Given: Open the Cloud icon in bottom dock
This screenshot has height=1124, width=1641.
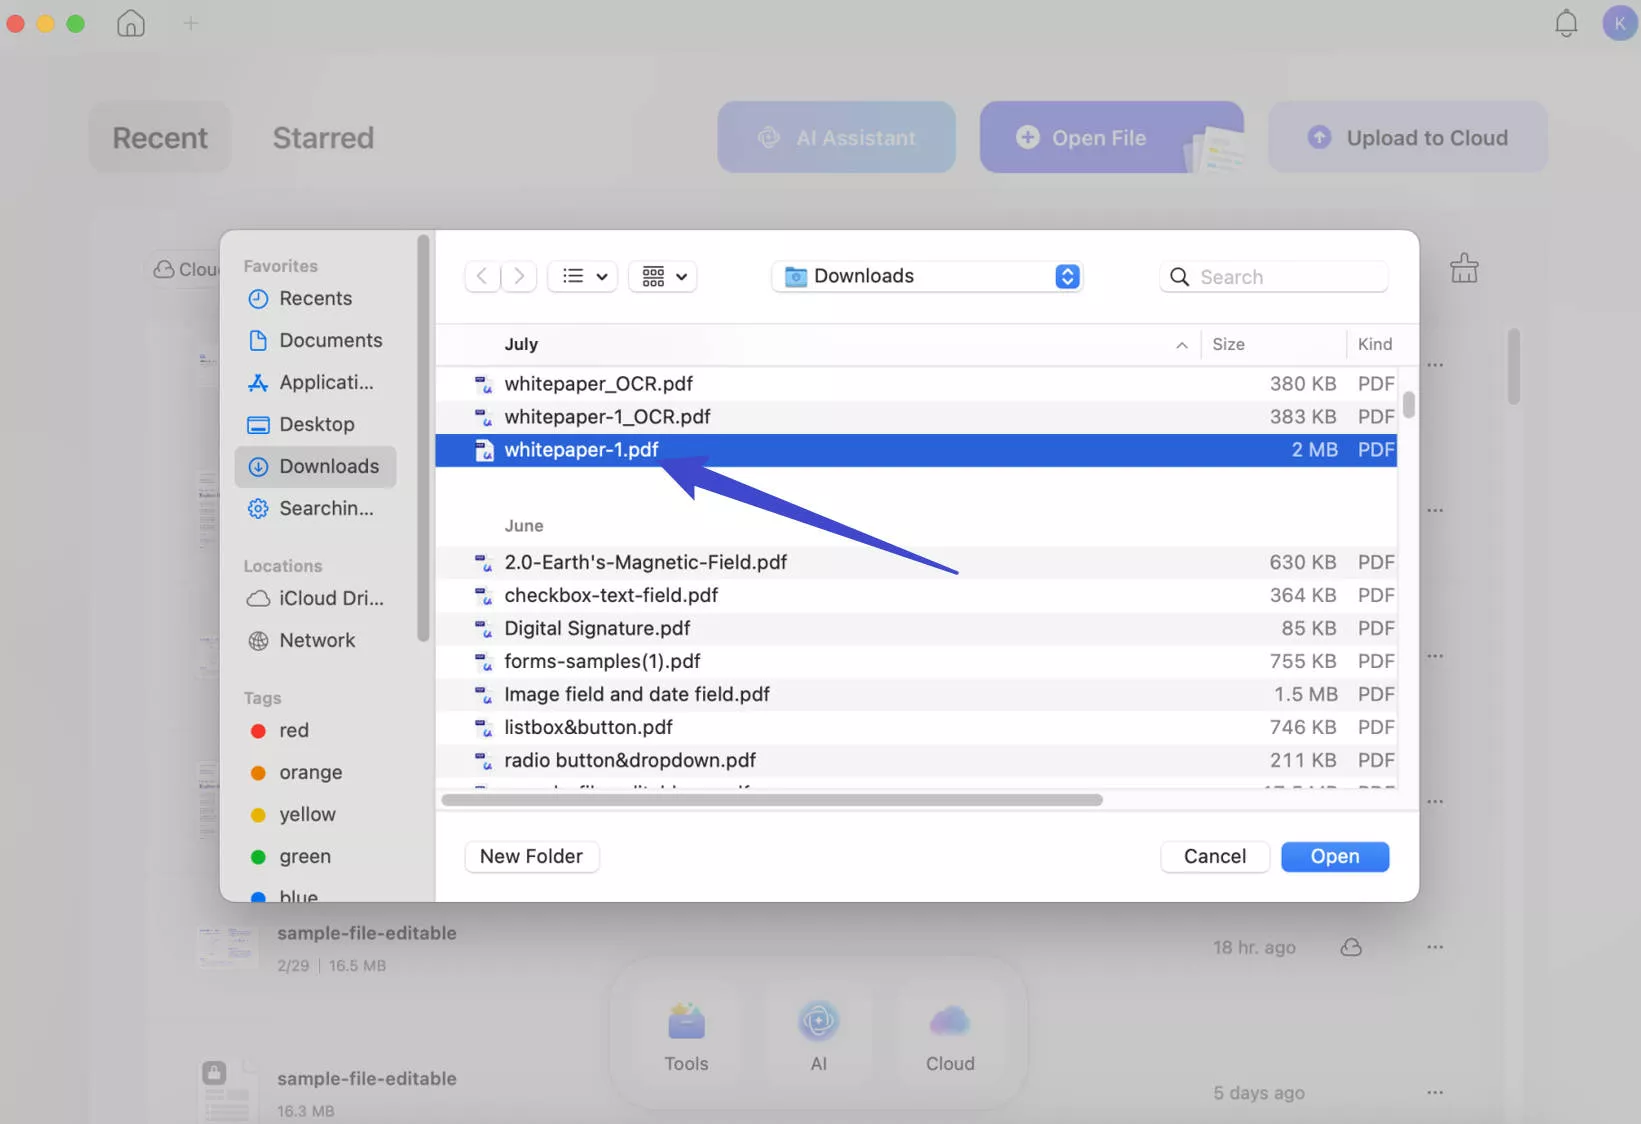Looking at the screenshot, I should coord(949,1037).
